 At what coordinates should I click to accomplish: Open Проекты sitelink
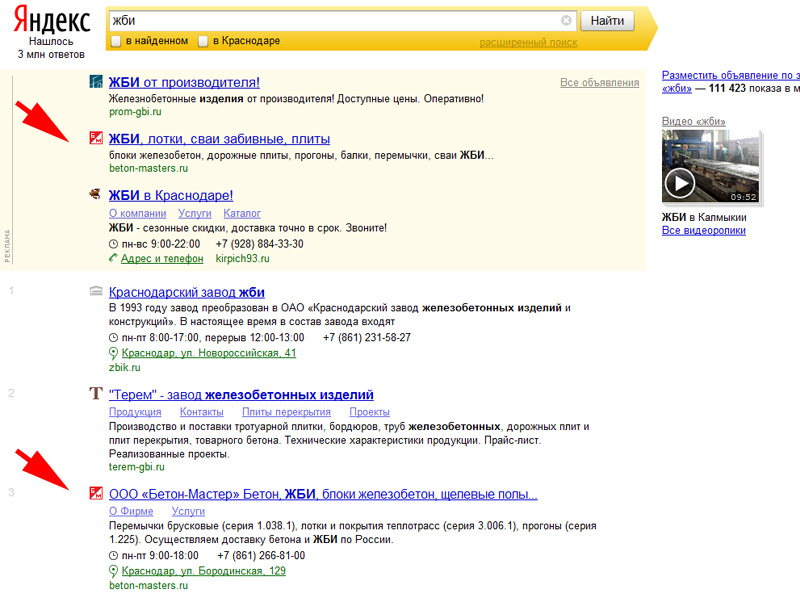(x=369, y=412)
